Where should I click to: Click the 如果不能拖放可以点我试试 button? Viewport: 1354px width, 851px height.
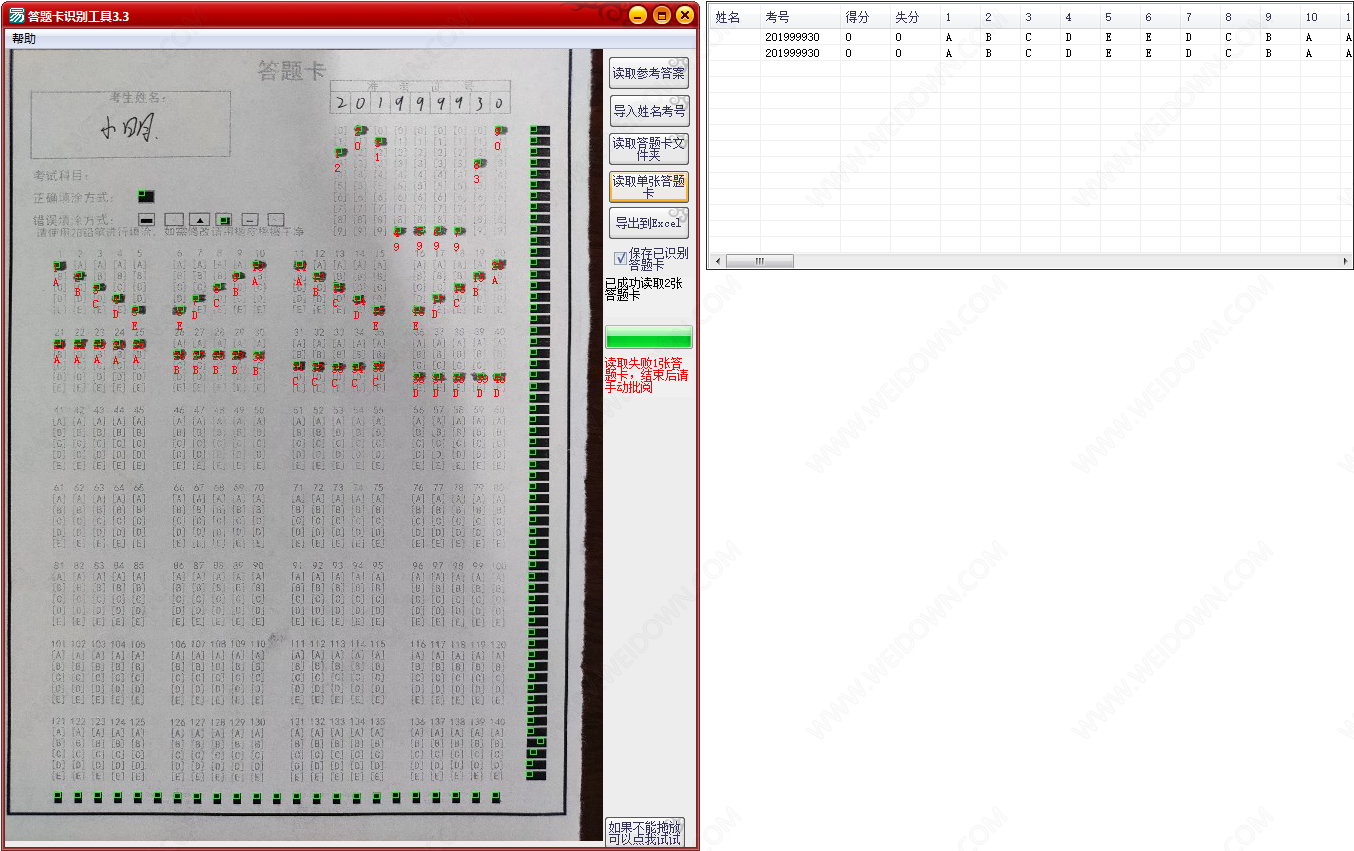[x=645, y=833]
